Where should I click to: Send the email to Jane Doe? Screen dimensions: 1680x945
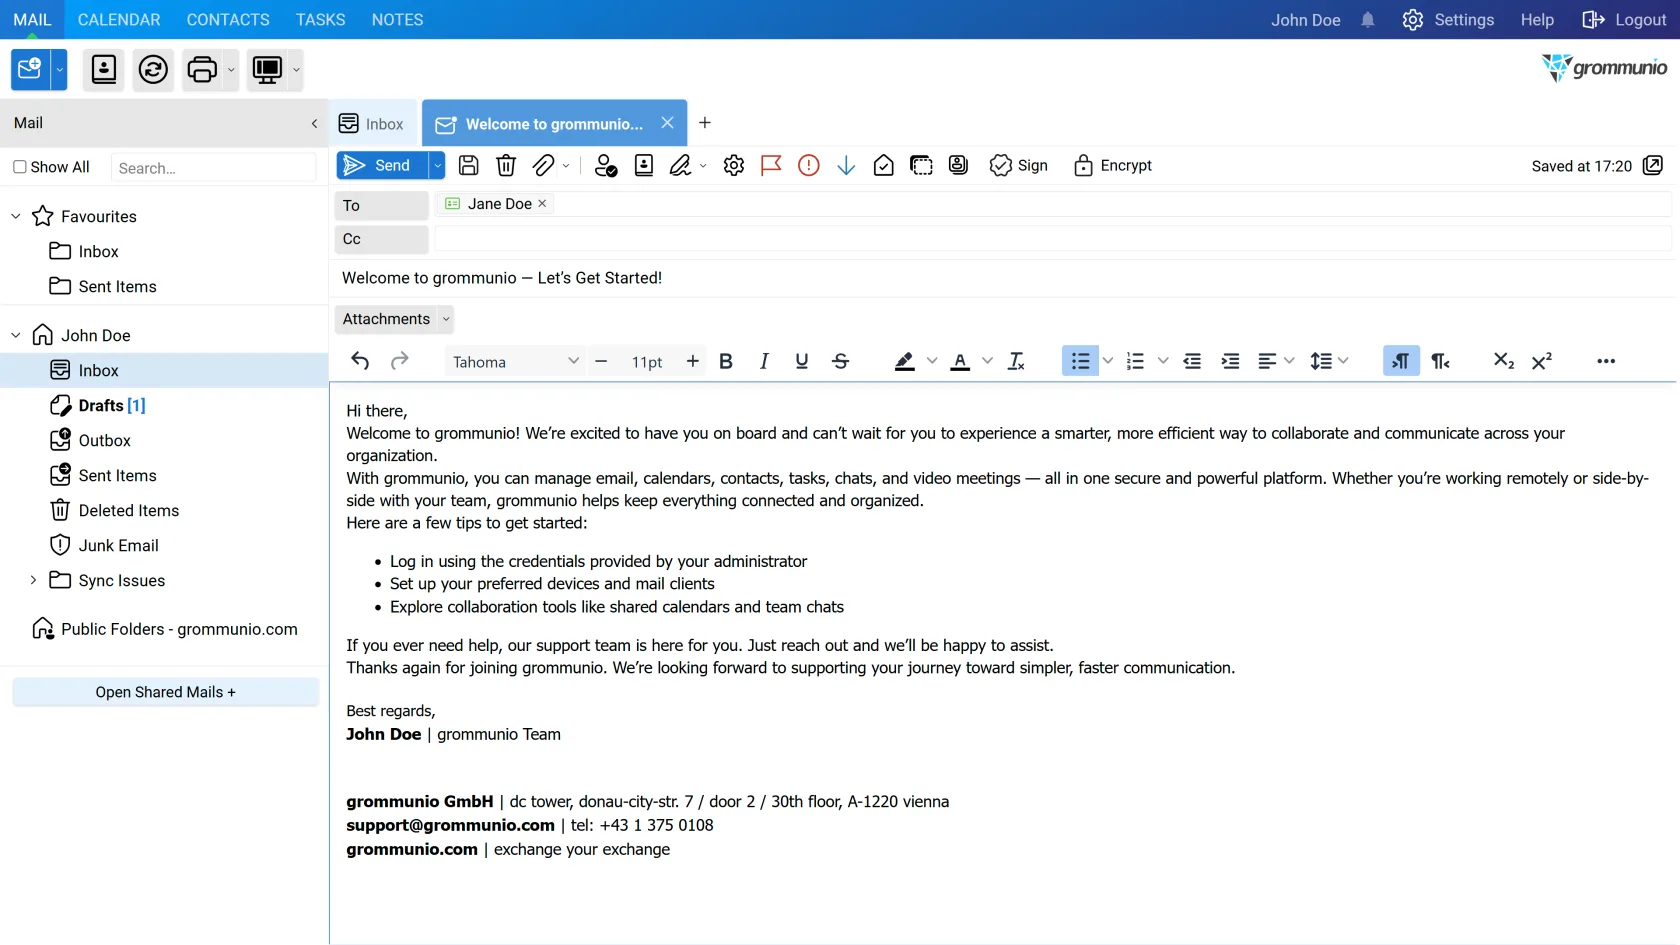coord(383,166)
